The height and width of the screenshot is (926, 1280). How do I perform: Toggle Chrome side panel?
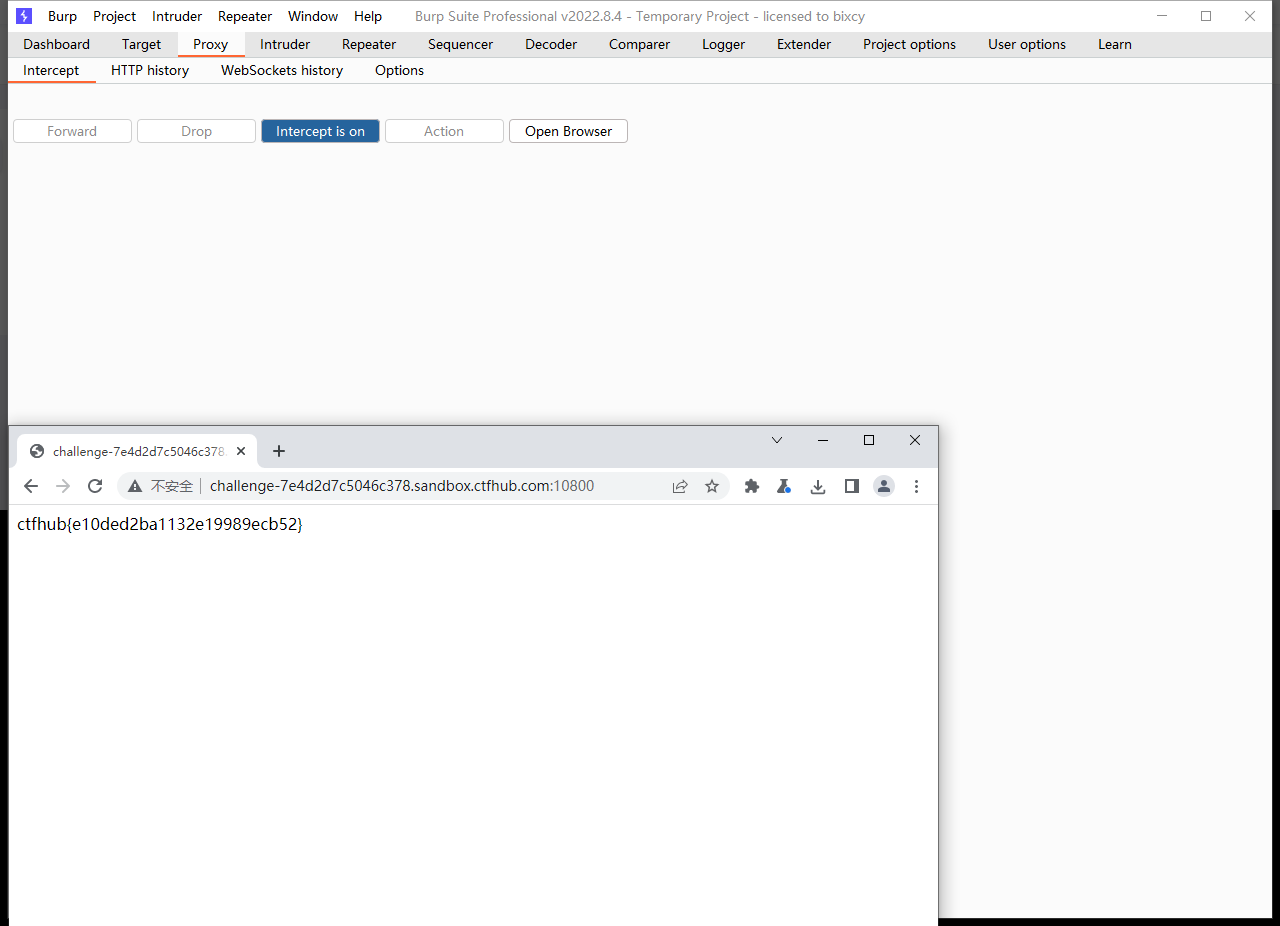851,486
